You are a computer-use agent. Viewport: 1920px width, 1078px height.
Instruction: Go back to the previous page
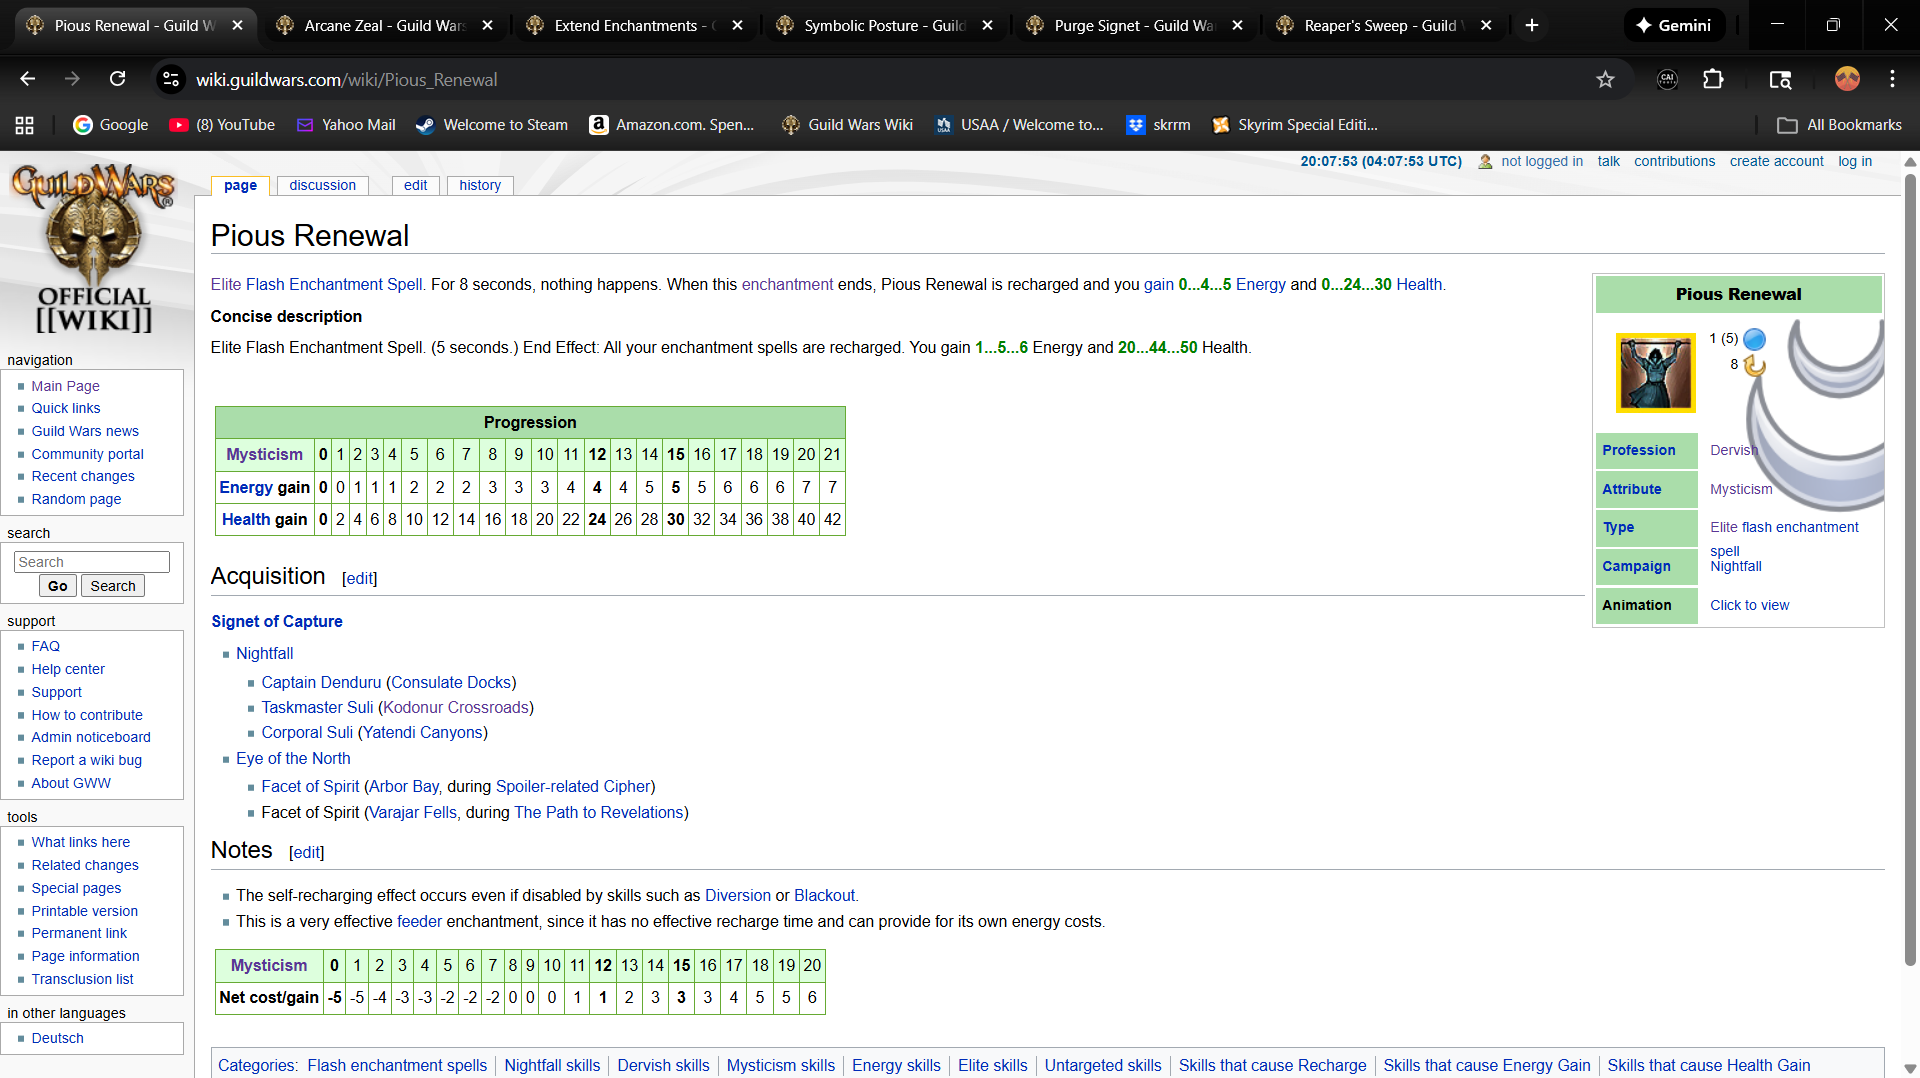(27, 79)
